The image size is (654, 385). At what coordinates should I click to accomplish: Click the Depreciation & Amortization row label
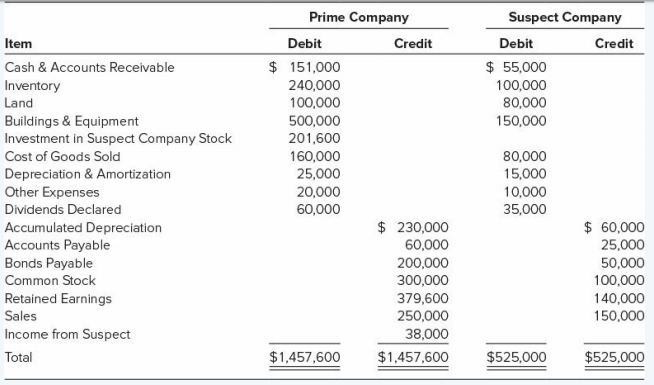(x=88, y=174)
